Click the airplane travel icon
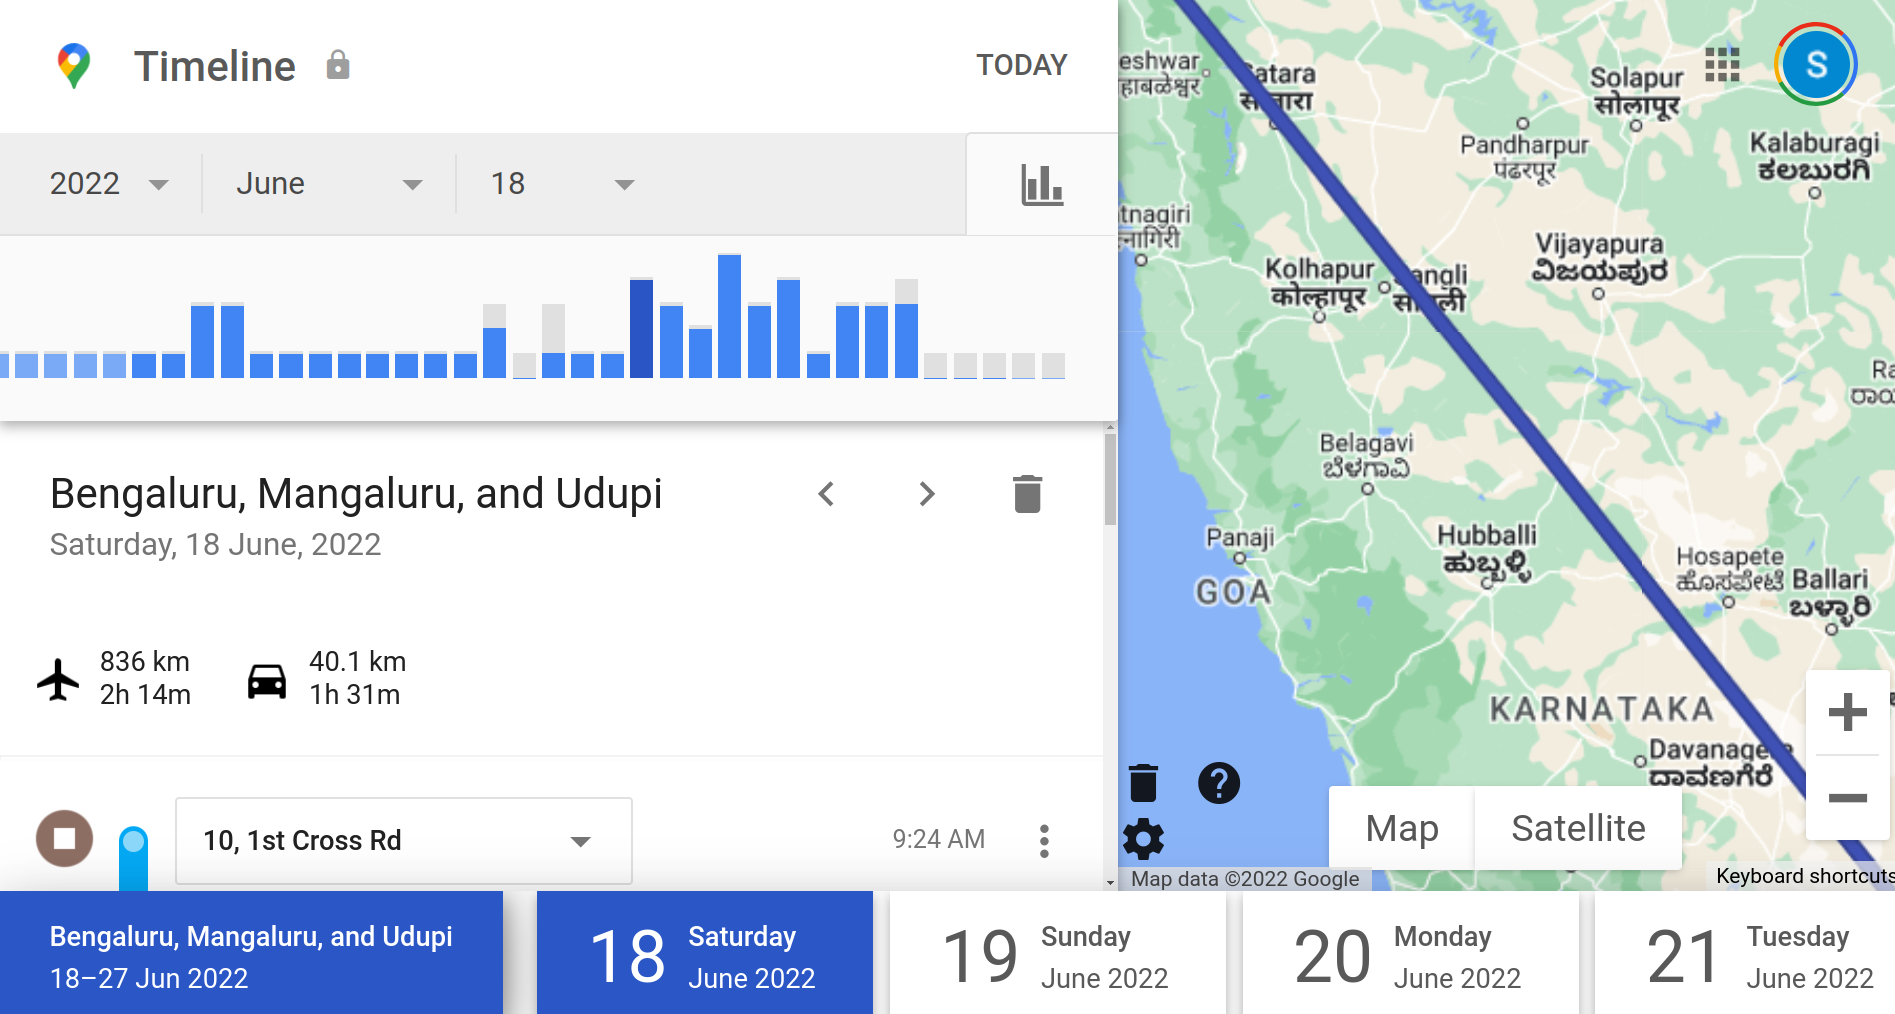 click(x=58, y=679)
